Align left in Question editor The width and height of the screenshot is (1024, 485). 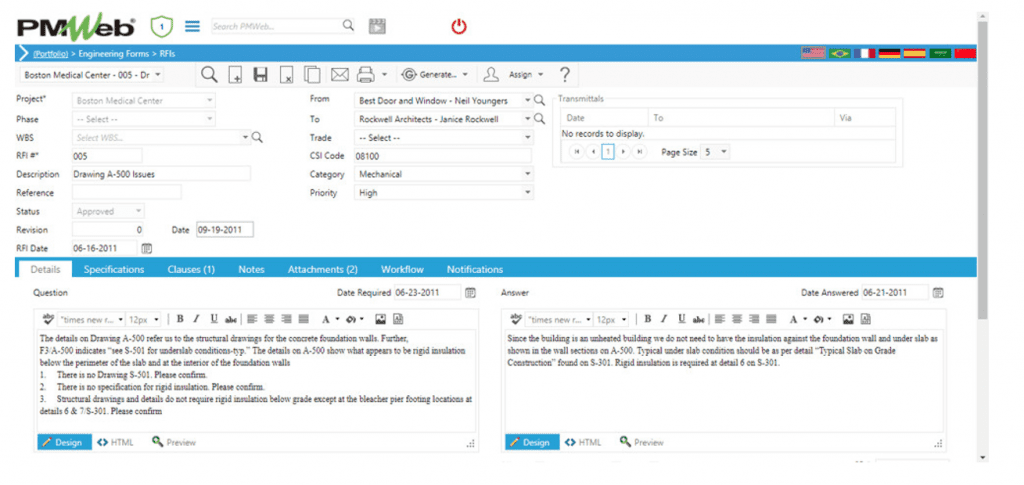pos(252,319)
